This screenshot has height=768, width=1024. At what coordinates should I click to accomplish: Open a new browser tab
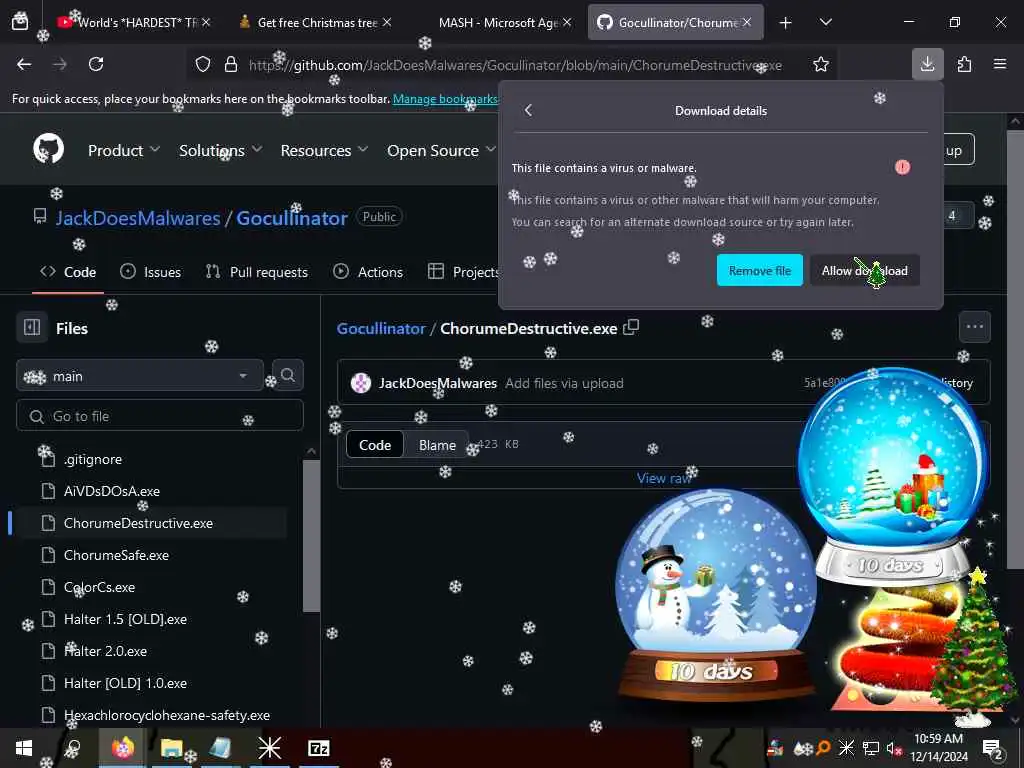[786, 23]
